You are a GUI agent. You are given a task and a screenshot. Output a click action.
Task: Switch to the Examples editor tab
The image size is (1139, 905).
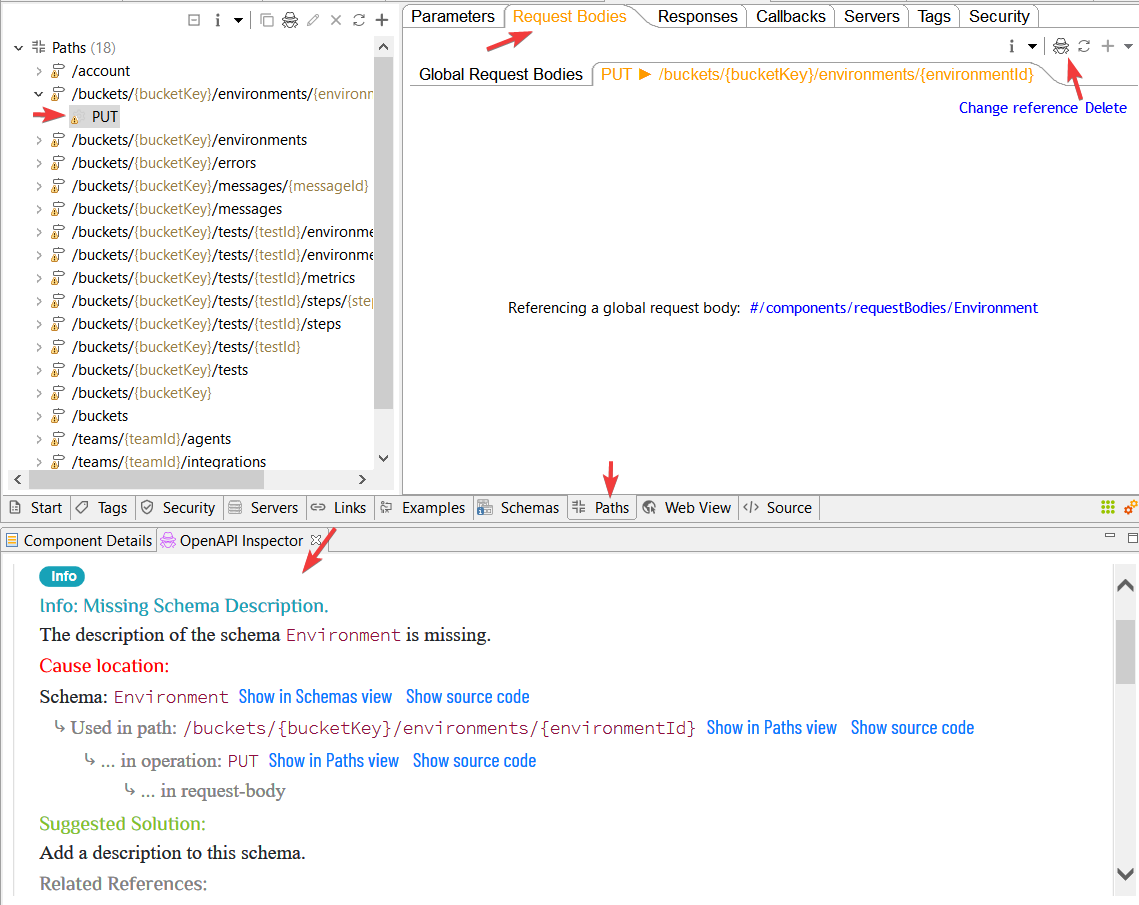(423, 508)
